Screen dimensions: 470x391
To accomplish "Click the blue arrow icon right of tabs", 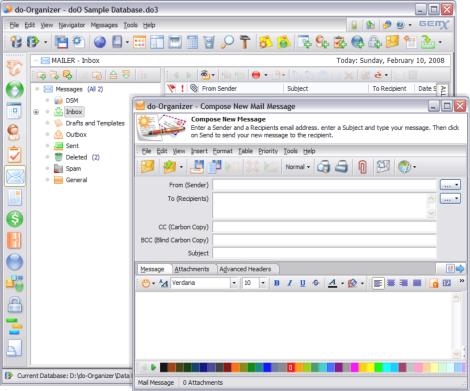I will [460, 269].
